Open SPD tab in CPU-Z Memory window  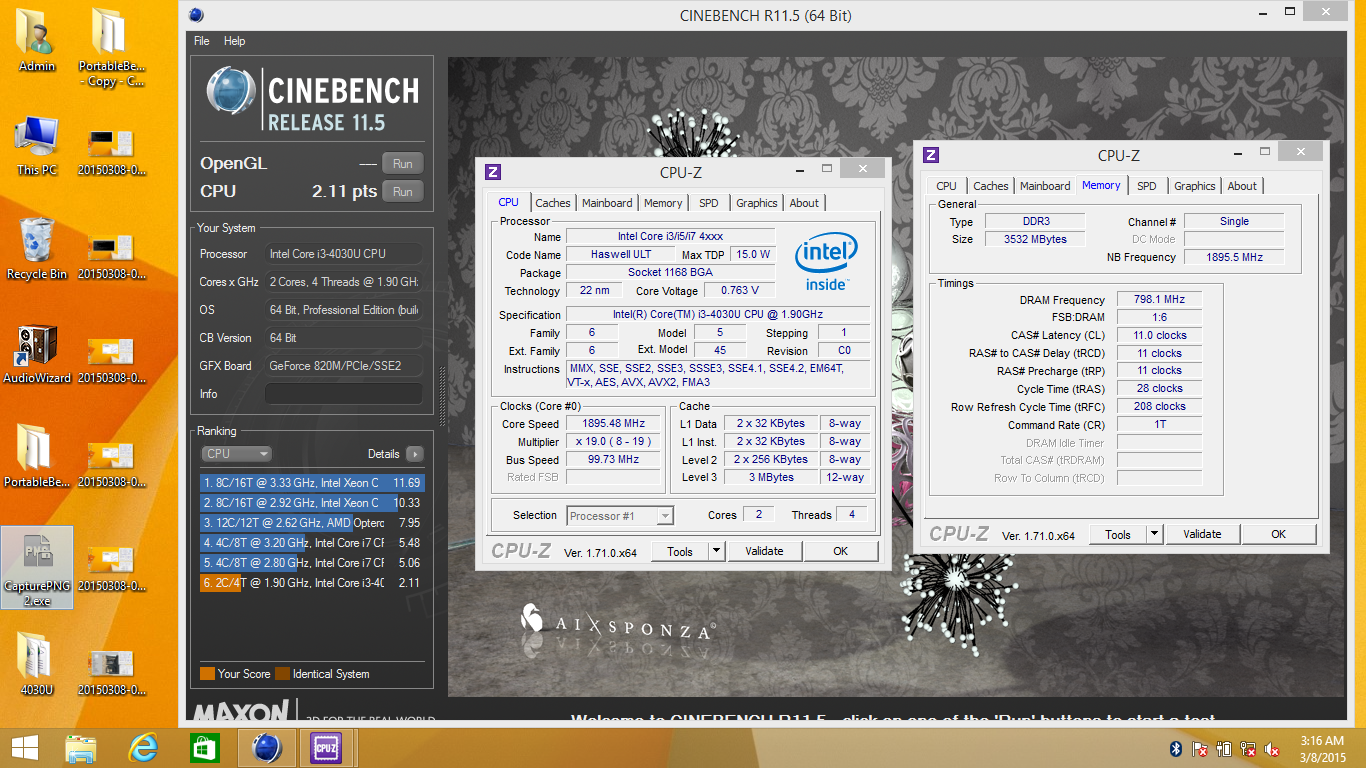point(1147,186)
